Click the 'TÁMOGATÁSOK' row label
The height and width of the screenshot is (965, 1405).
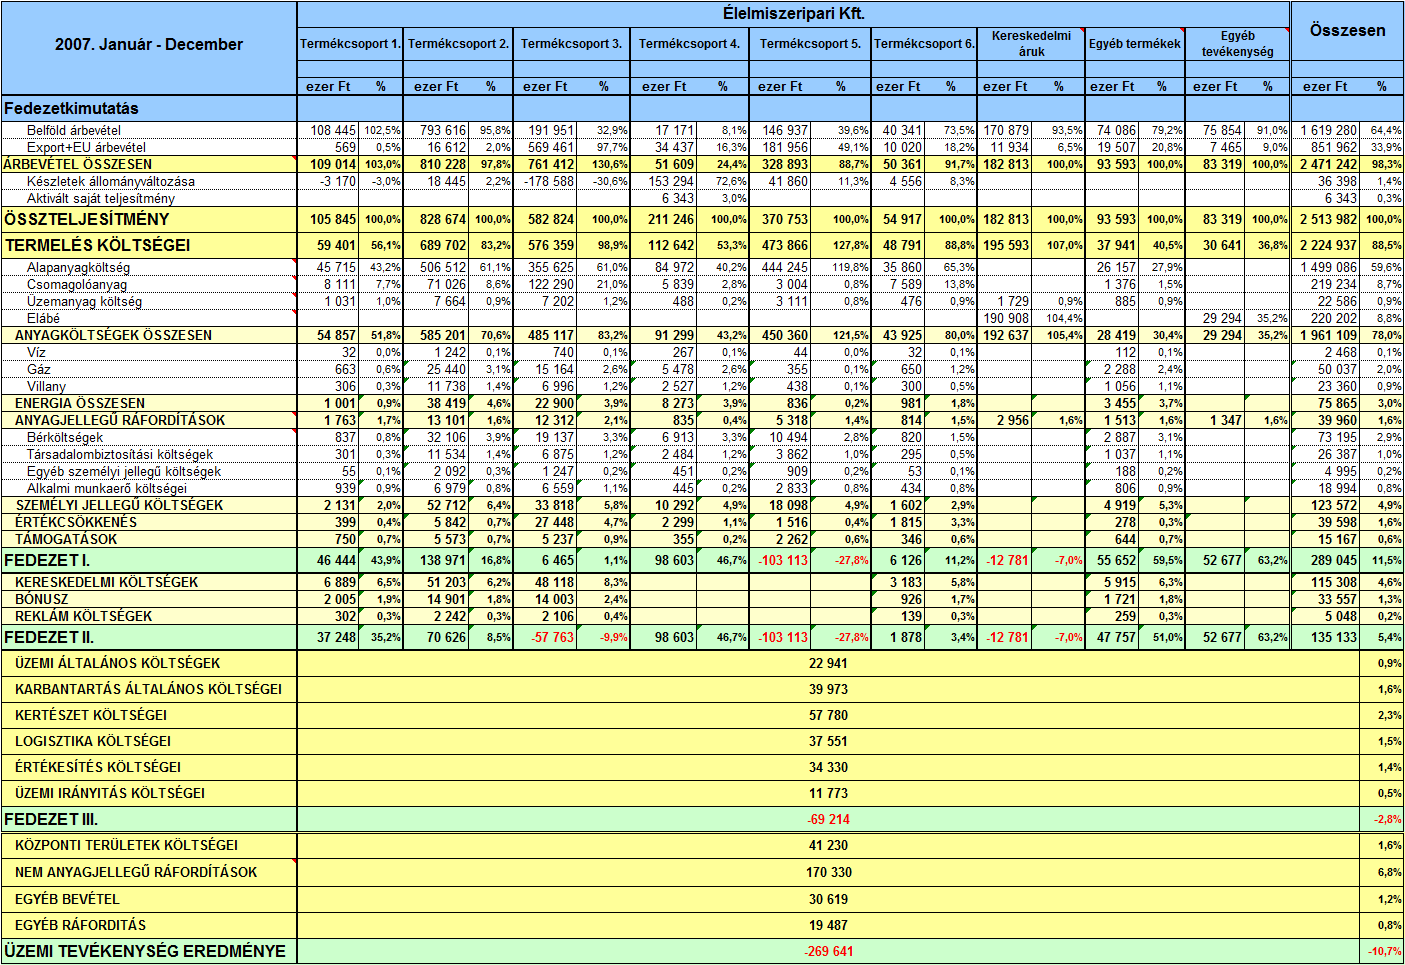66,540
